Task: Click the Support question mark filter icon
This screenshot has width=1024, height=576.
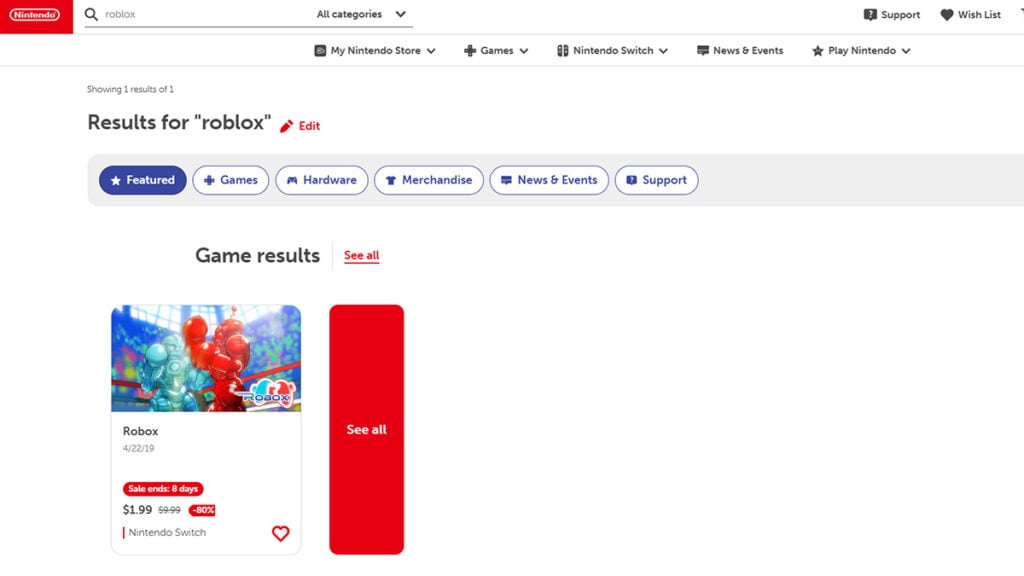Action: (631, 180)
